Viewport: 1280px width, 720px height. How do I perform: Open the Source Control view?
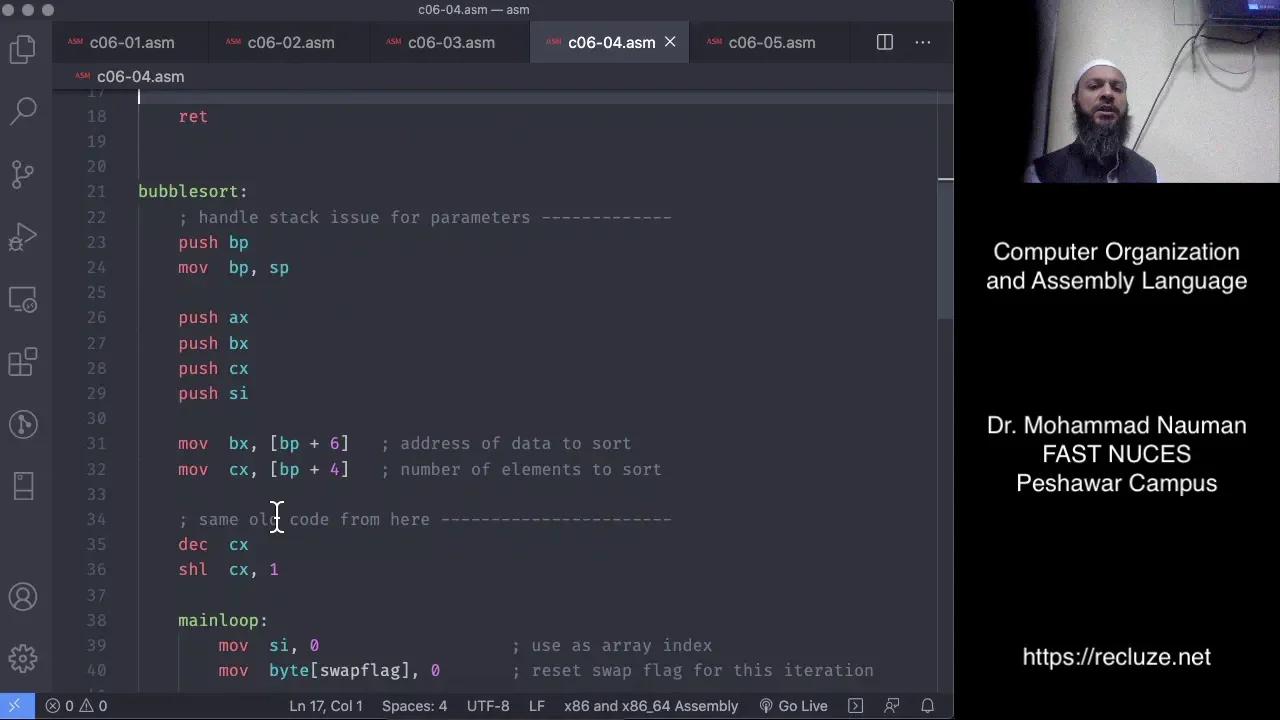23,173
